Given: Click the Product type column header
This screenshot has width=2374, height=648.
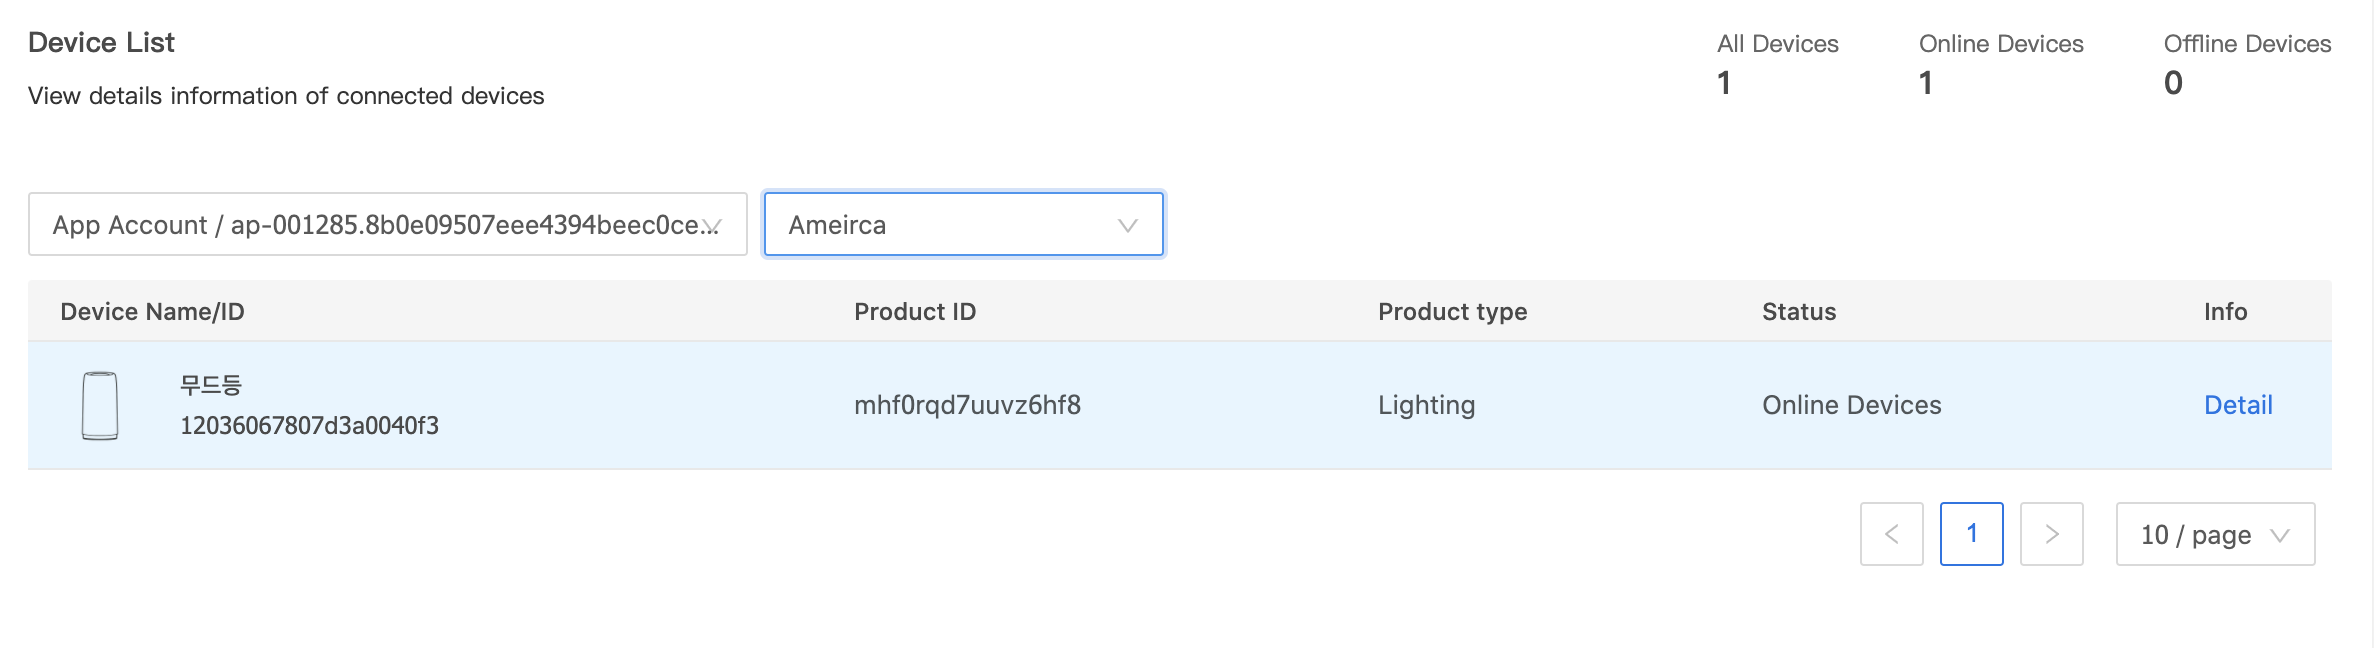Looking at the screenshot, I should click(x=1452, y=312).
